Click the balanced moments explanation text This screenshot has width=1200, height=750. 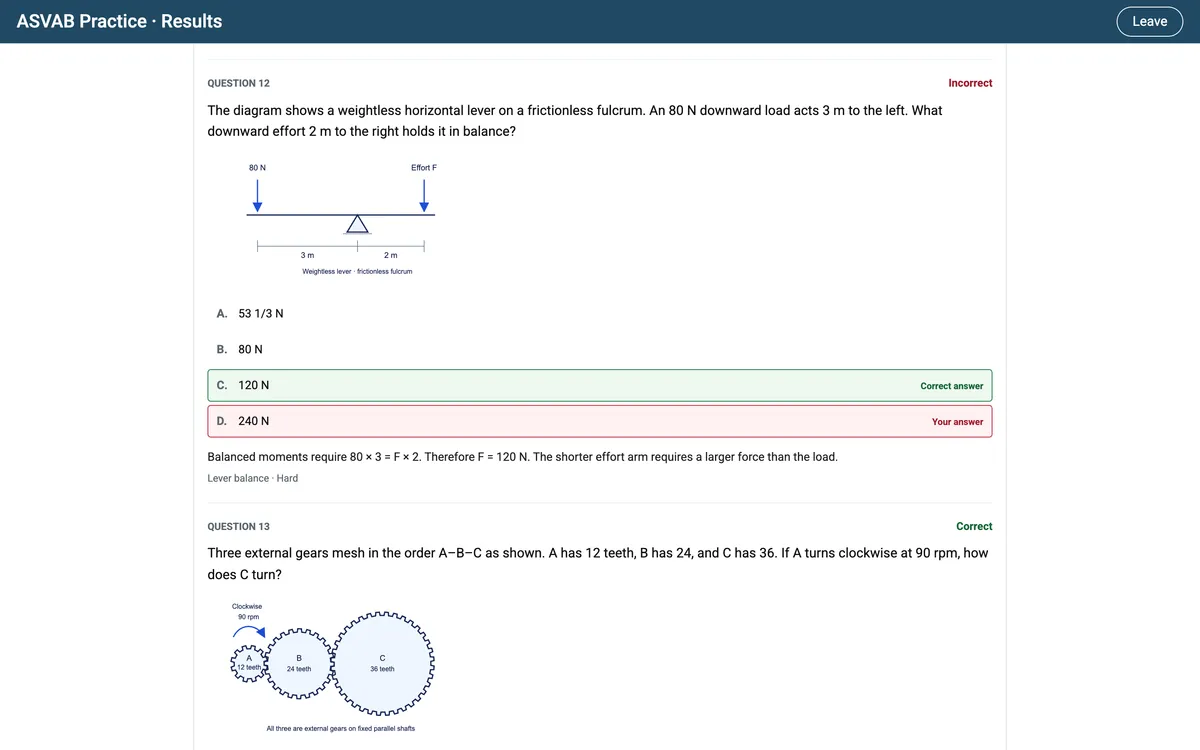[x=522, y=457]
